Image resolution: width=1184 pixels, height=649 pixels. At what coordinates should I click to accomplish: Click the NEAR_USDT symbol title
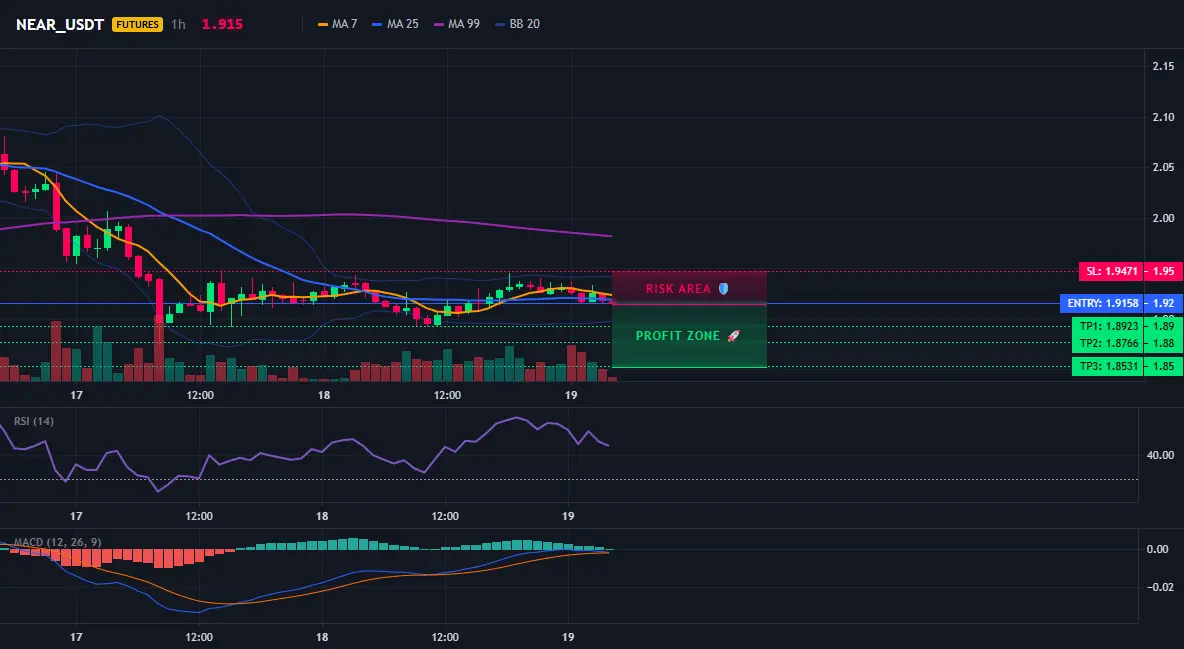click(60, 24)
